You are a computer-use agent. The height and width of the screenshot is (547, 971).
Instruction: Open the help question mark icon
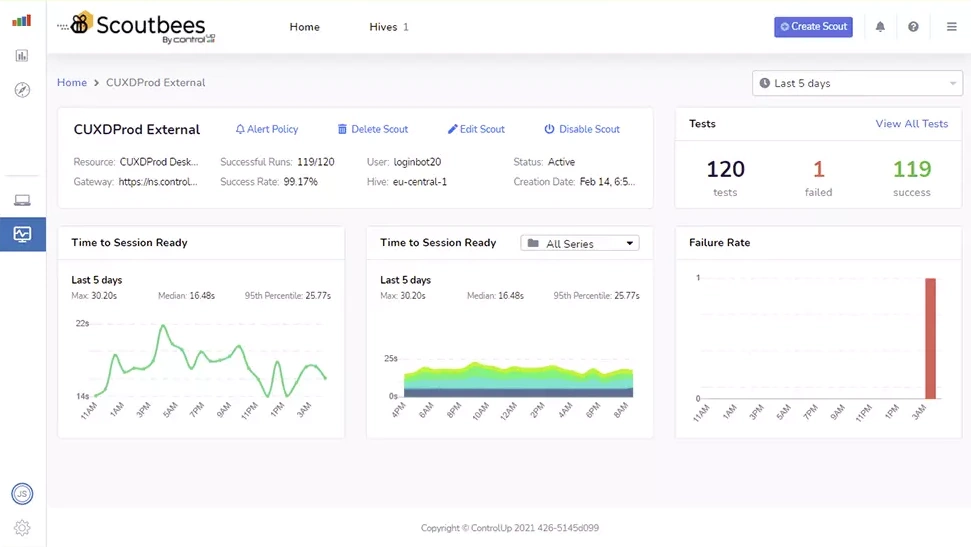913,27
